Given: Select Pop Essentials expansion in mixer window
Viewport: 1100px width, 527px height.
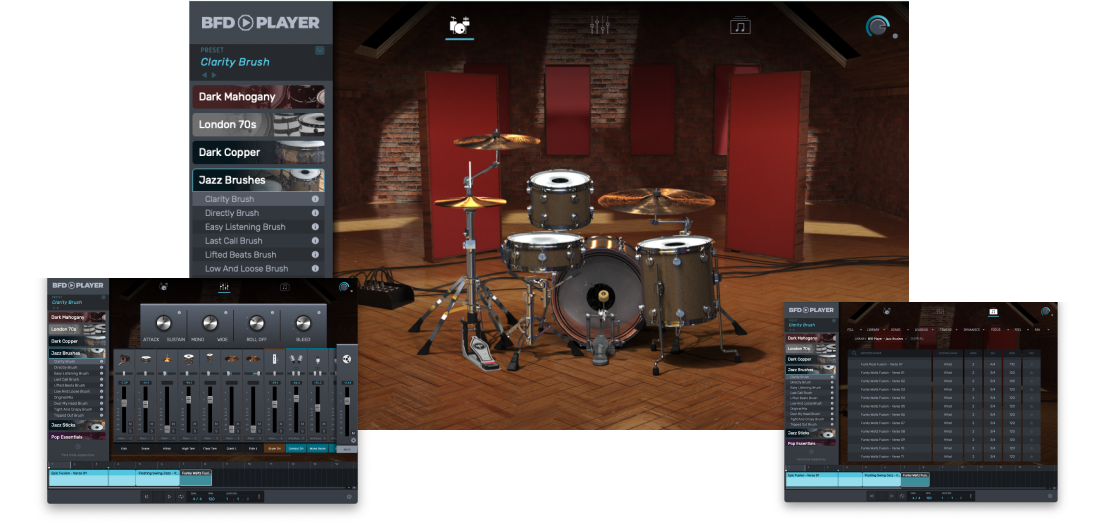Looking at the screenshot, I should [x=77, y=436].
